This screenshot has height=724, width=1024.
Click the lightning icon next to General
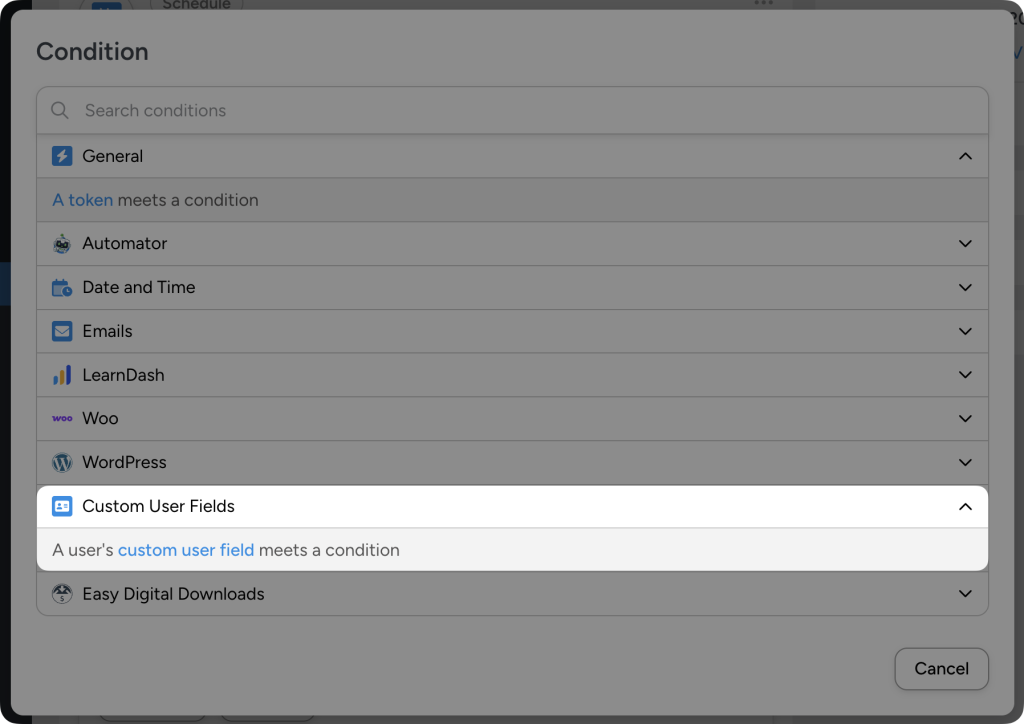(x=61, y=156)
